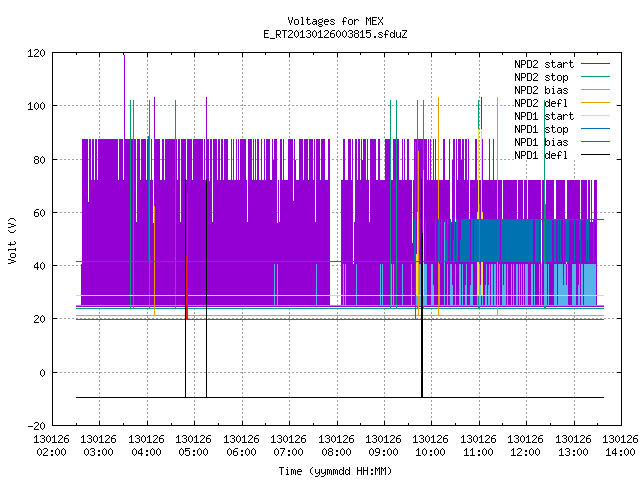Click the "Volt (V)" y-axis label

pyautogui.click(x=12, y=240)
